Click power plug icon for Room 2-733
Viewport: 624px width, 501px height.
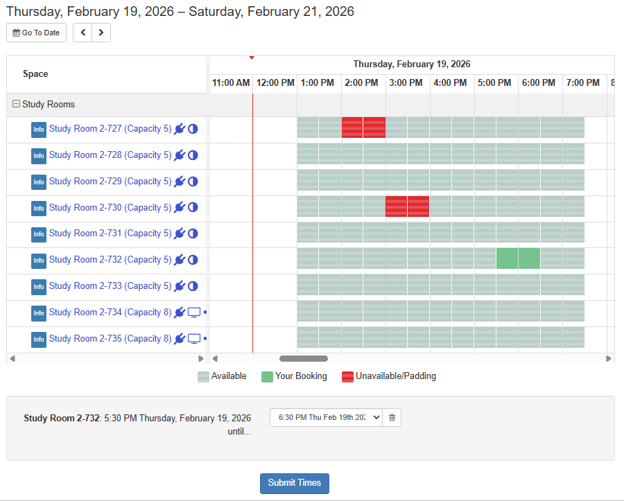point(180,286)
